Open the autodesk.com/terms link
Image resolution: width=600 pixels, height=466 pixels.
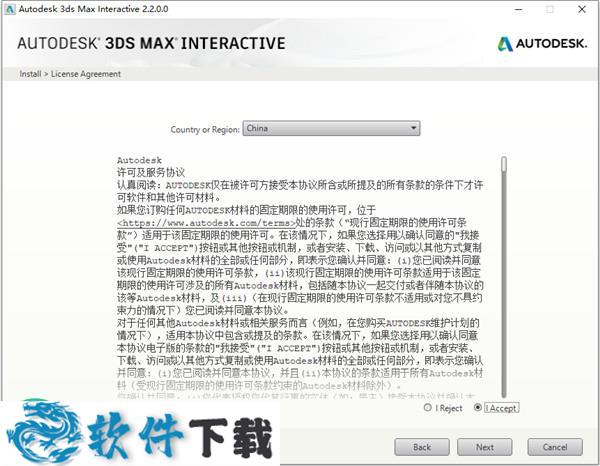[207, 223]
